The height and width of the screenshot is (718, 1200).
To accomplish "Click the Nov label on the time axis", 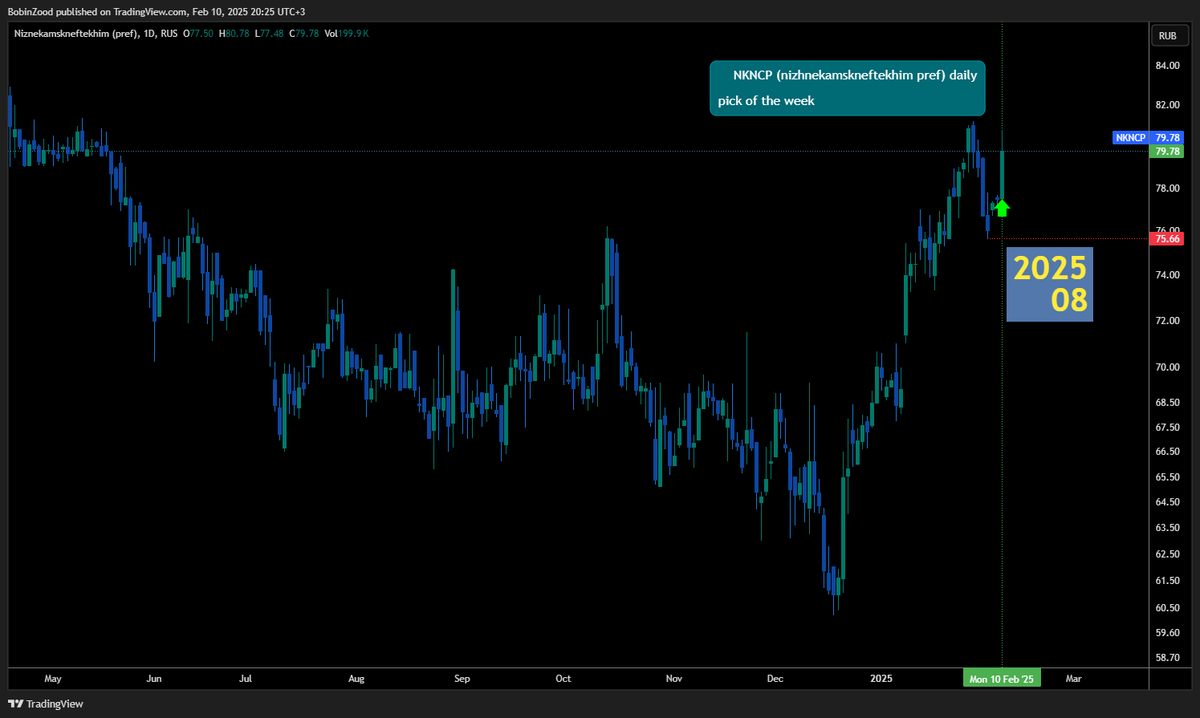I will [673, 678].
